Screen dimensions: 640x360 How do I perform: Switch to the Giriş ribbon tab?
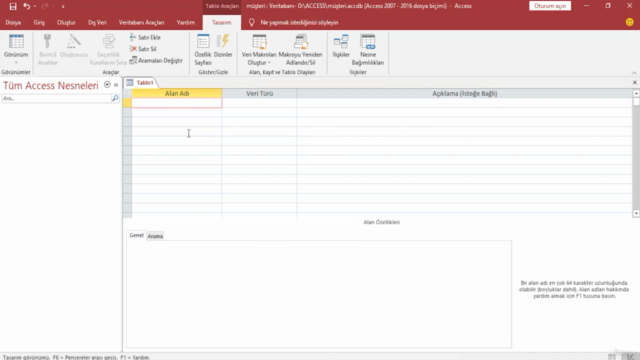pos(39,22)
